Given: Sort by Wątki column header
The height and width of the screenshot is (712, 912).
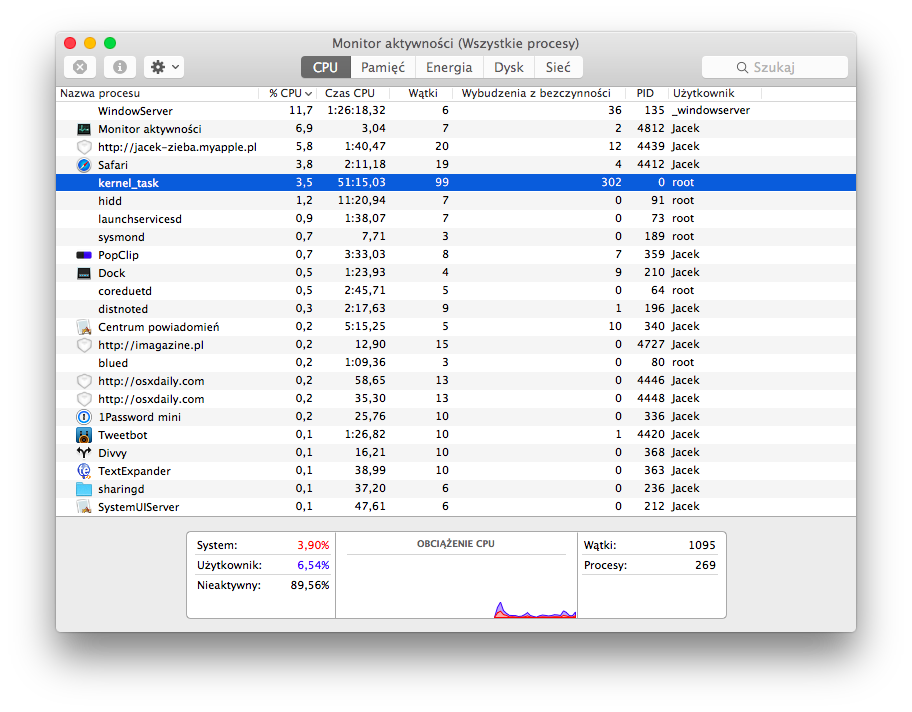Looking at the screenshot, I should pyautogui.click(x=422, y=93).
